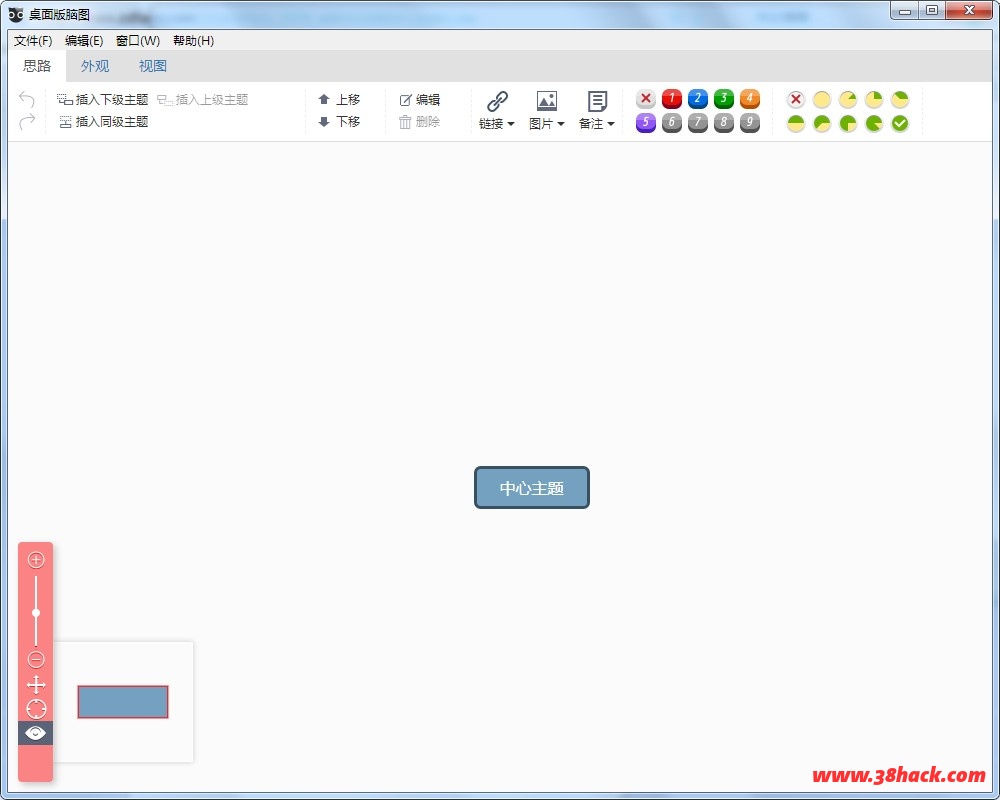The image size is (1000, 800).
Task: Open the 文件(F) menu
Action: [33, 41]
